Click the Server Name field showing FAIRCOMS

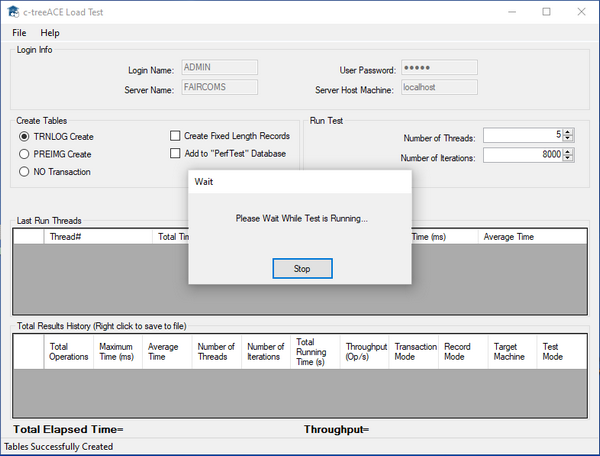coord(220,87)
